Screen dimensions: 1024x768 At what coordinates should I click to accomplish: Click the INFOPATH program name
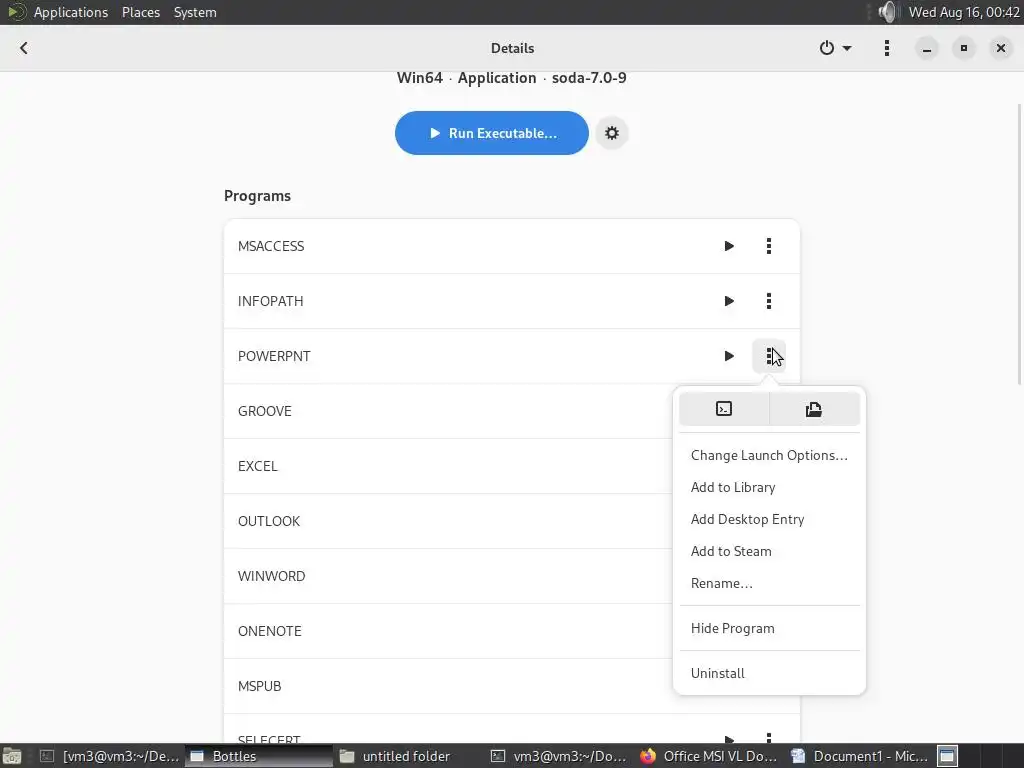pyautogui.click(x=270, y=301)
